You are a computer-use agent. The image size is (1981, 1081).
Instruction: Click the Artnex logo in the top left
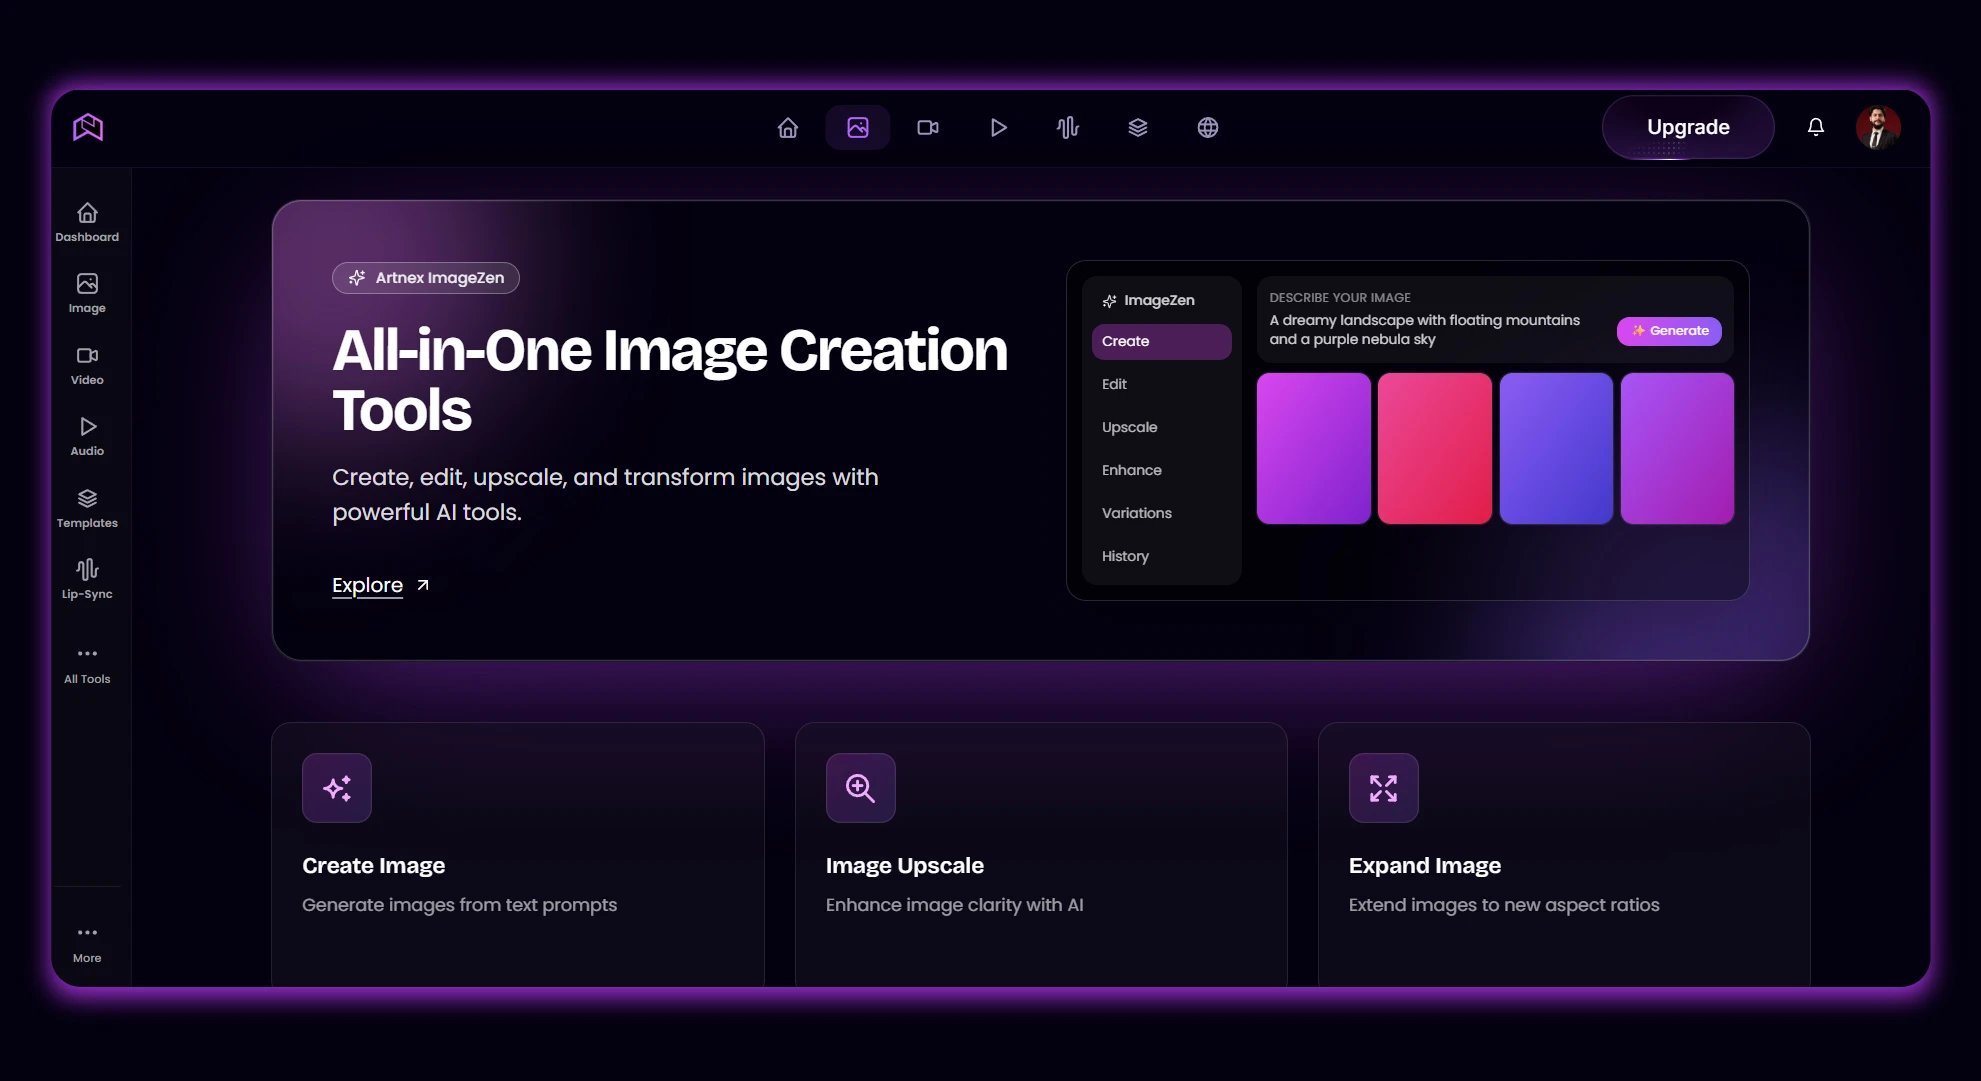tap(88, 127)
